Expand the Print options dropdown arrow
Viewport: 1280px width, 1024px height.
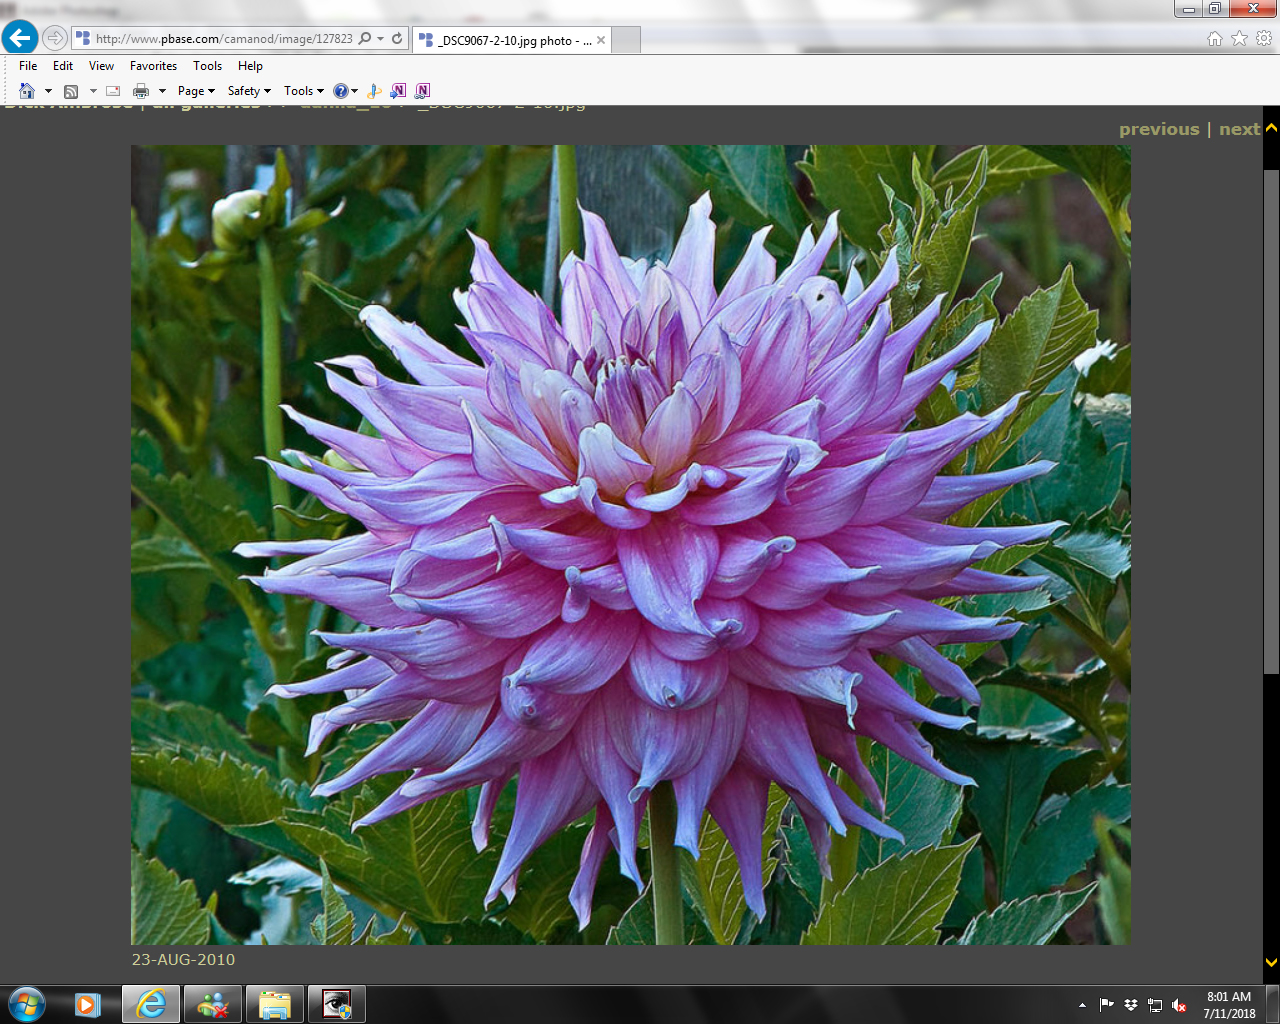[x=162, y=91]
